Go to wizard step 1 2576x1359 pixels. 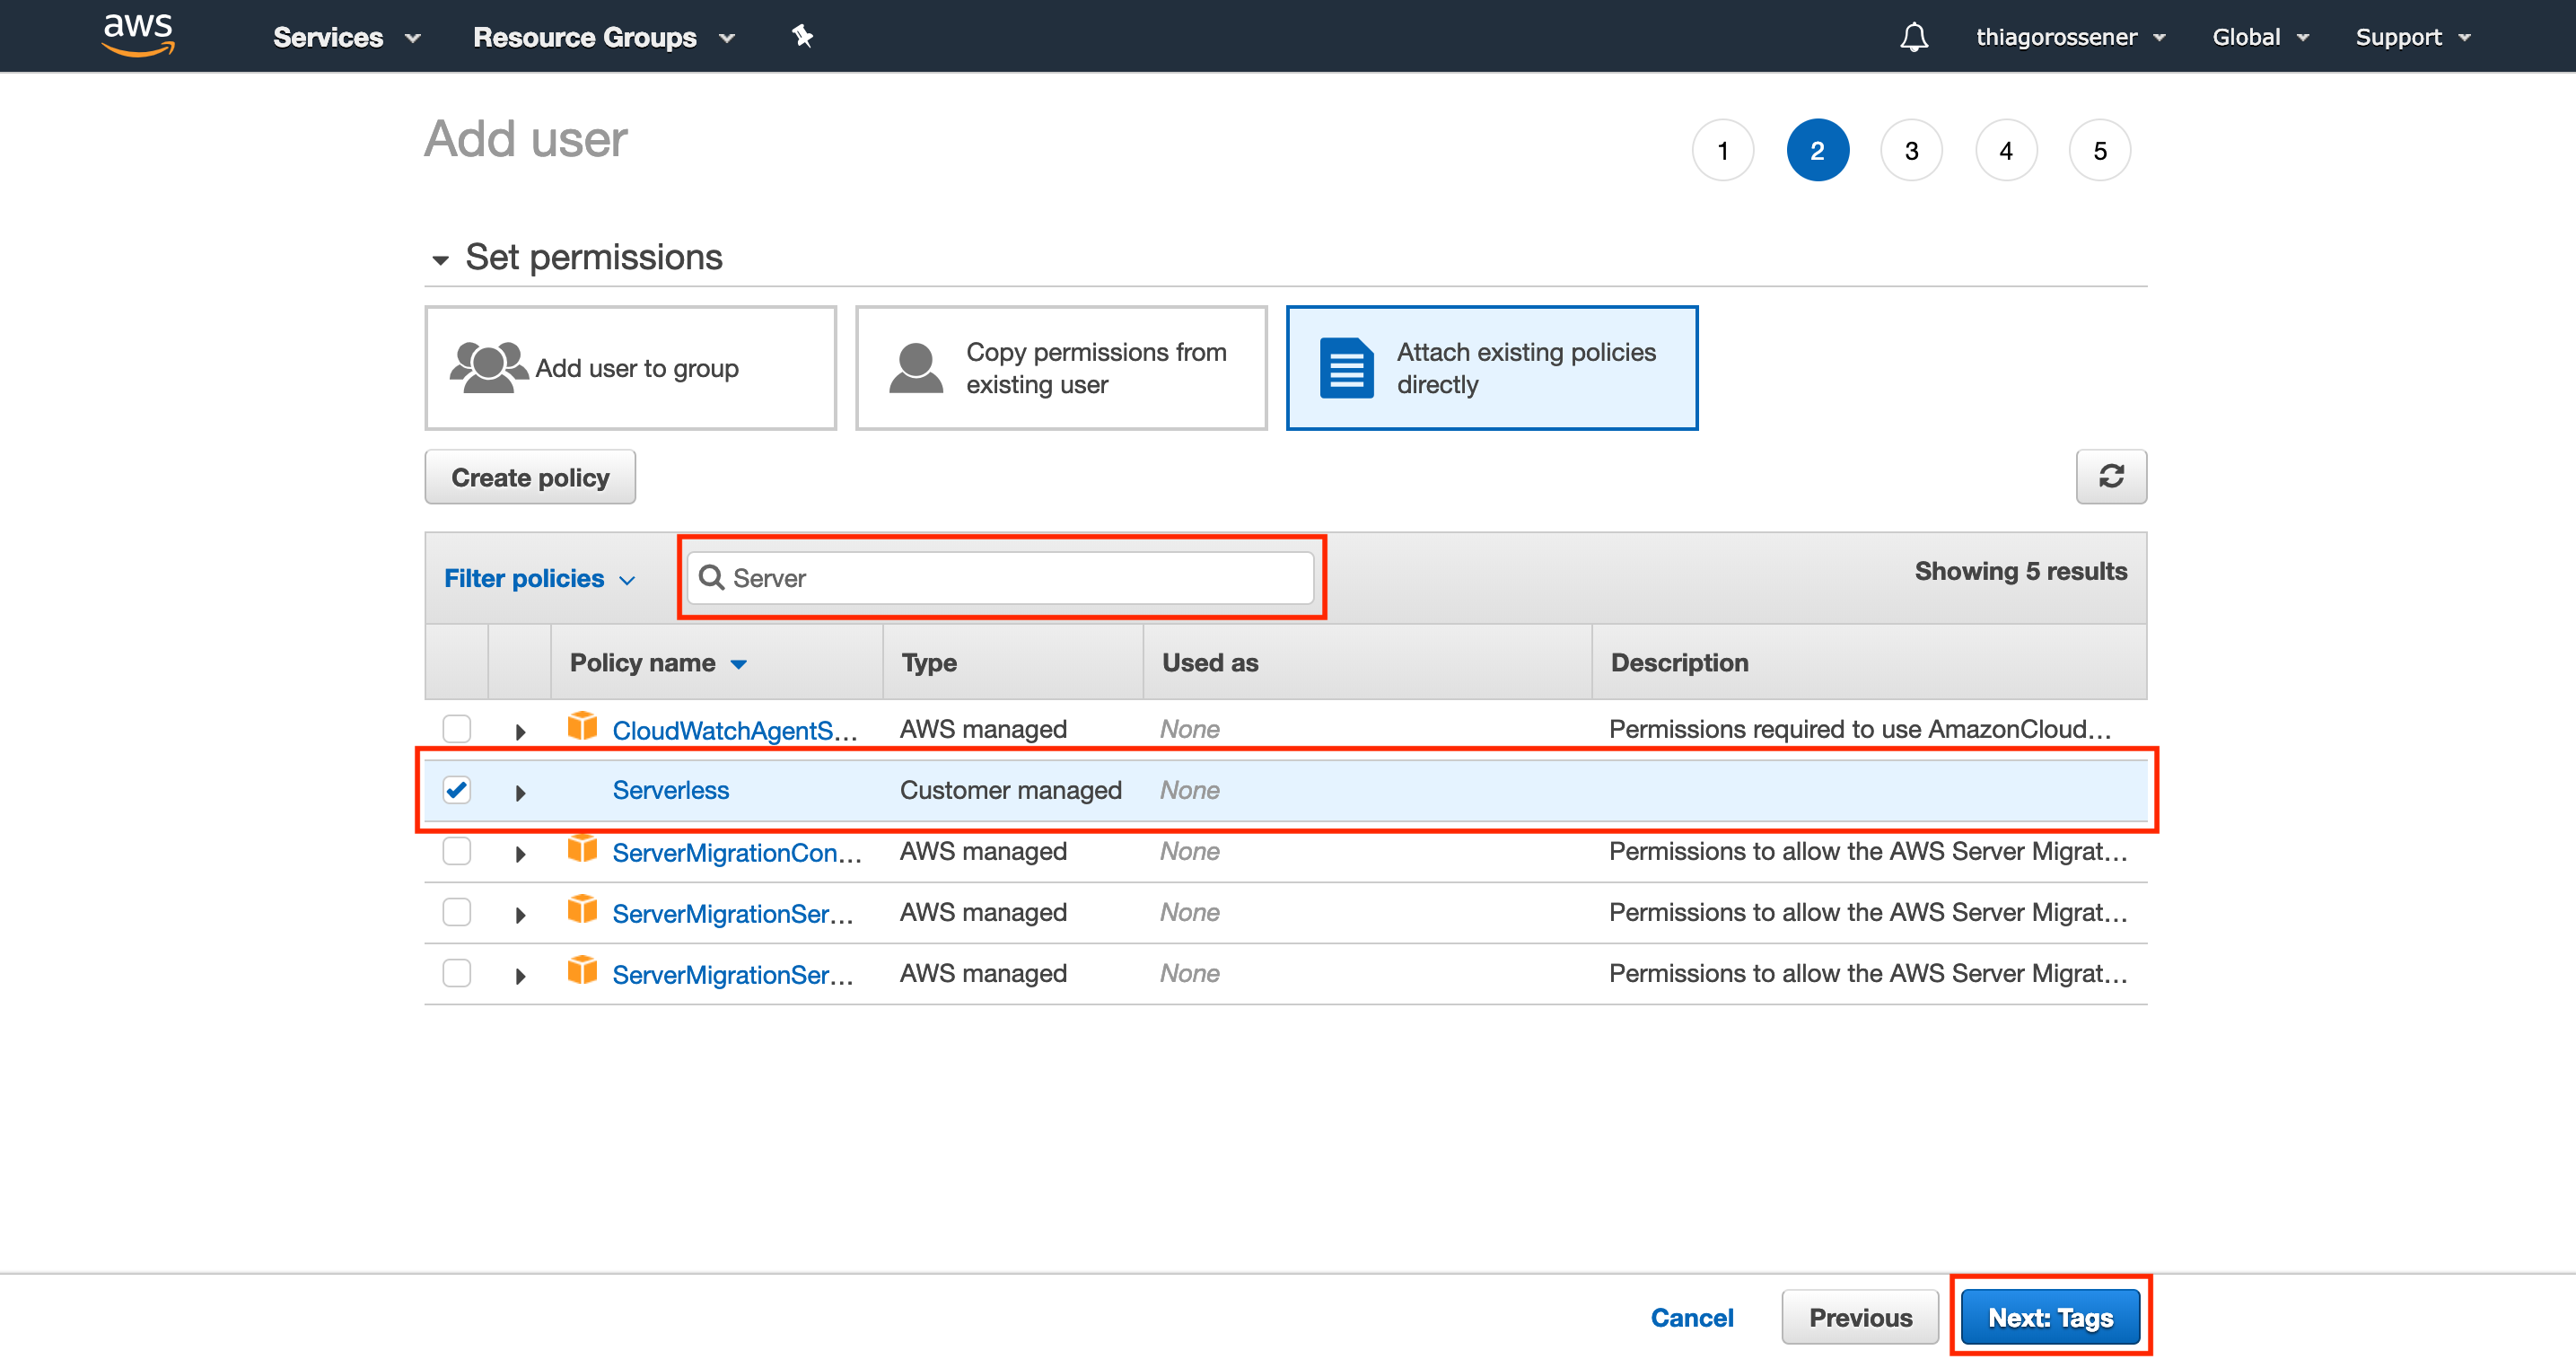click(x=1722, y=150)
